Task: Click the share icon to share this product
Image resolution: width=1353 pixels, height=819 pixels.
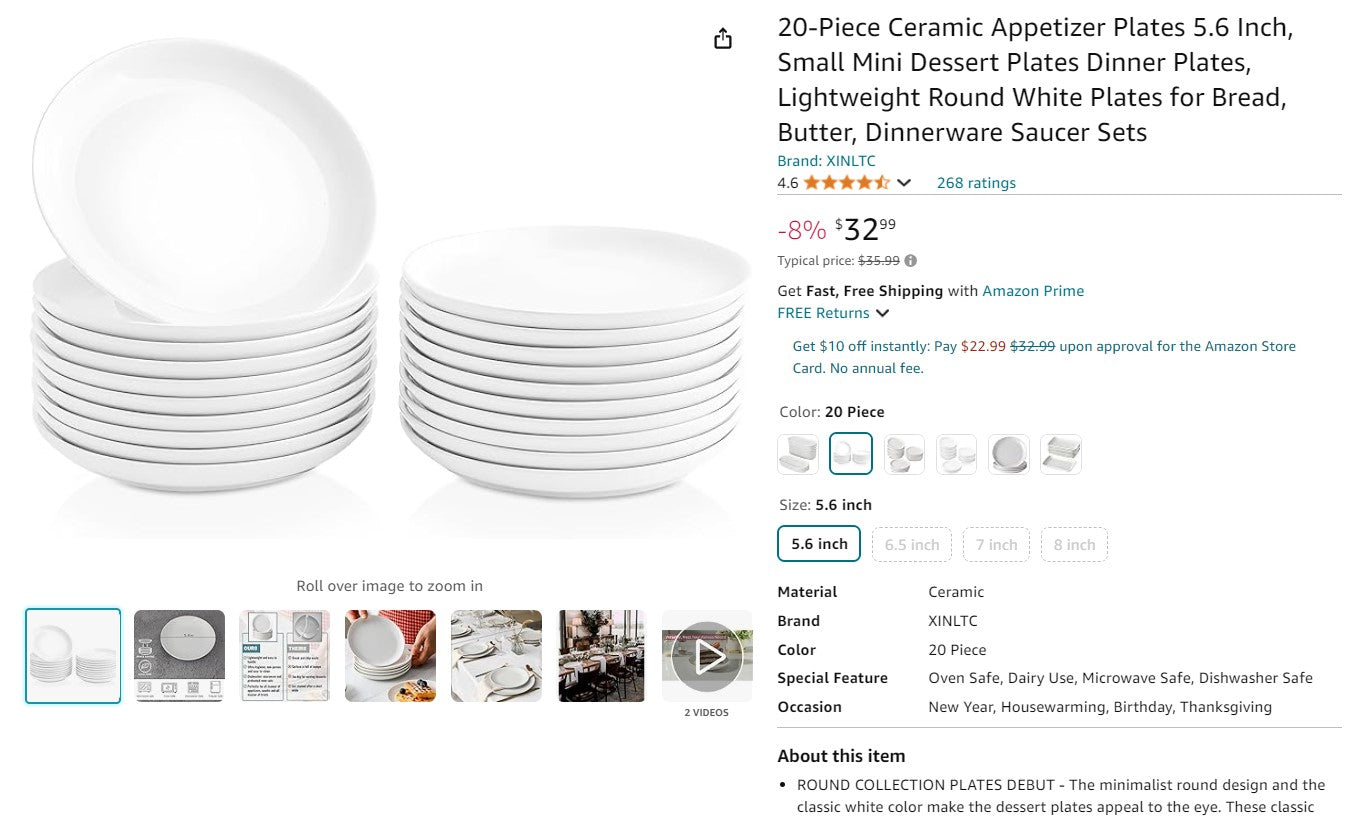Action: pyautogui.click(x=722, y=37)
